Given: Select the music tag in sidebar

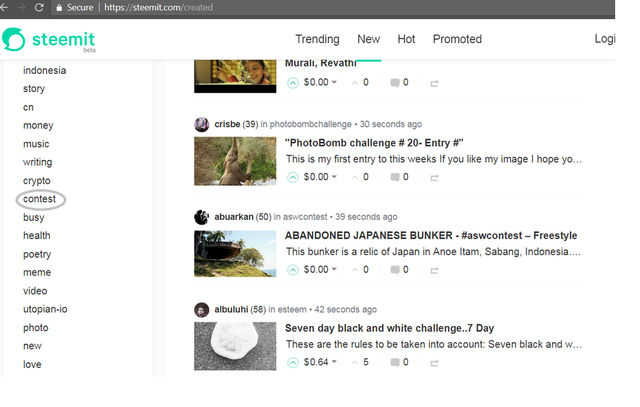Looking at the screenshot, I should click(36, 144).
